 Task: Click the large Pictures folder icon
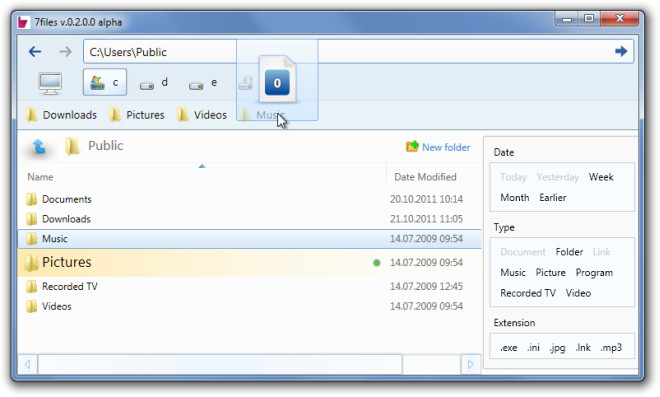tap(31, 263)
